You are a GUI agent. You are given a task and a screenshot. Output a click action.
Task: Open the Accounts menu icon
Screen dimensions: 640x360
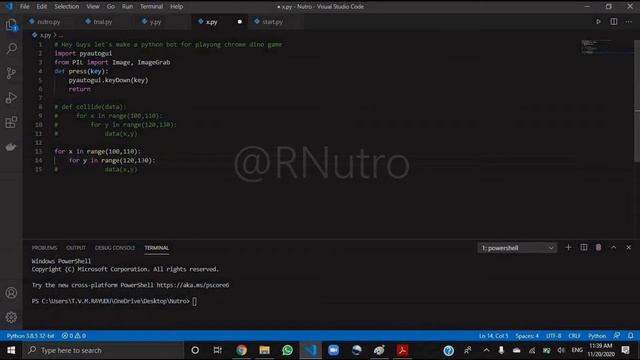11,293
